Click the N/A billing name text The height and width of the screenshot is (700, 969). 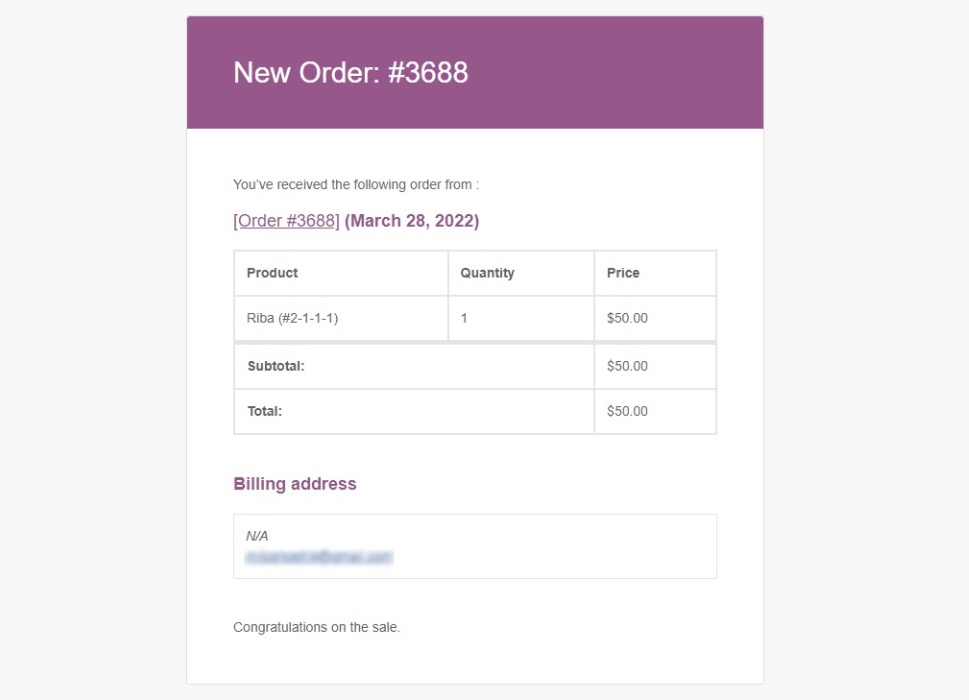(257, 536)
